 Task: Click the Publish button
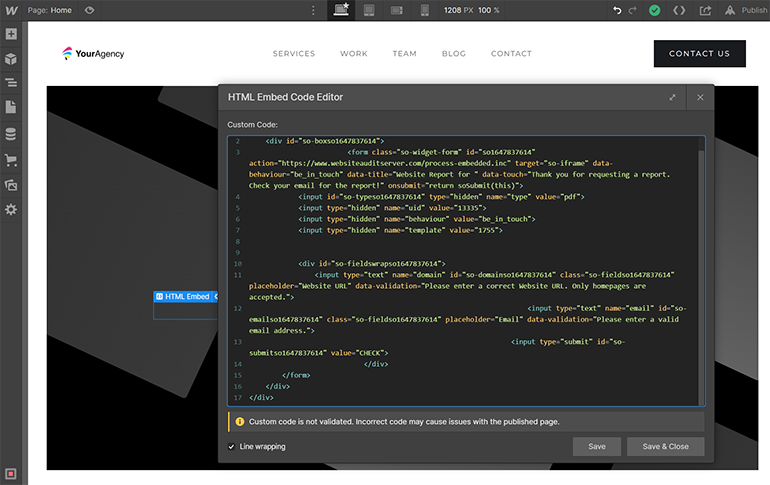pos(746,10)
